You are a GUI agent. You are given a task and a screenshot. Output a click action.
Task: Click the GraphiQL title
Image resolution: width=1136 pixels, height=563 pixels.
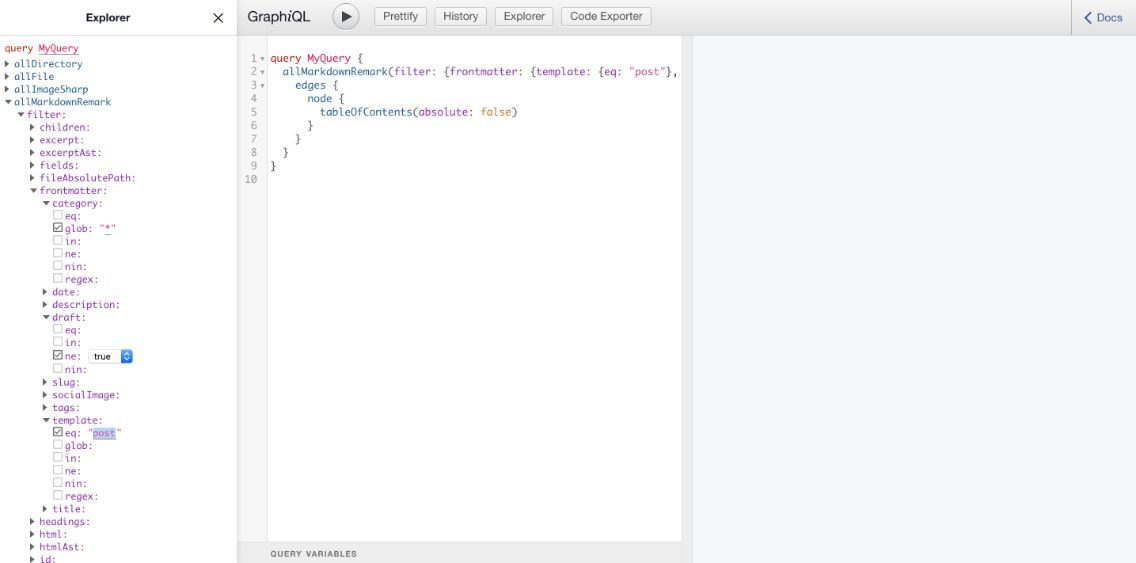279,17
